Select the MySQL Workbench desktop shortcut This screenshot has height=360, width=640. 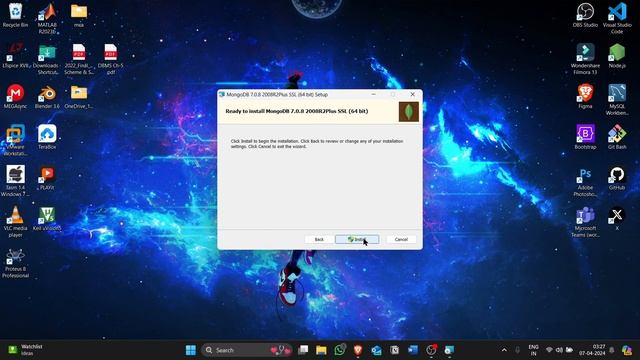pos(617,100)
